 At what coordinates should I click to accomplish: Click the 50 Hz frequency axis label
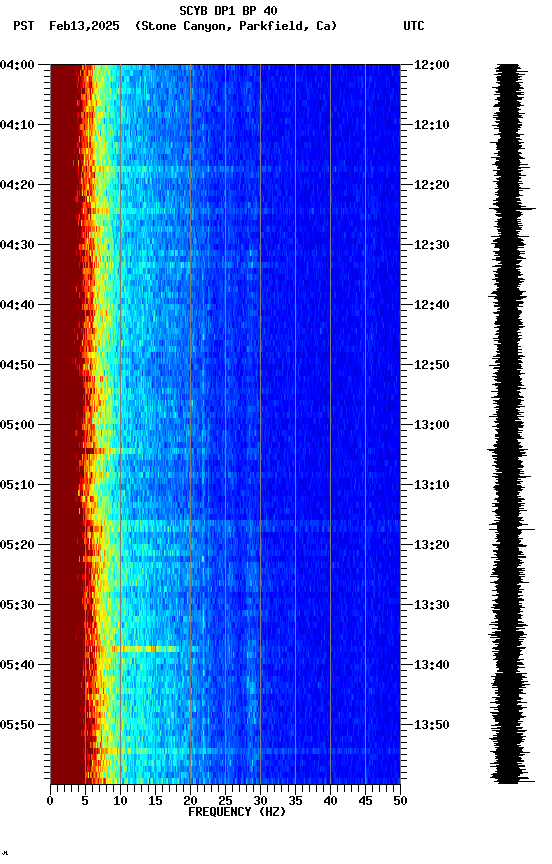pos(401,801)
